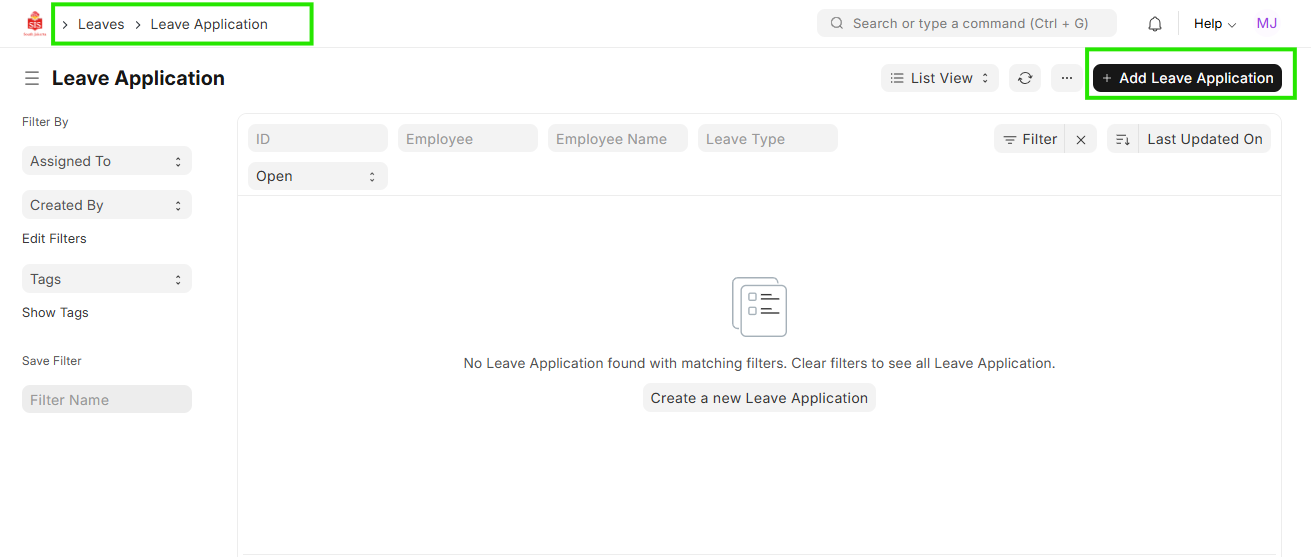Toggle the sidebar hamburger icon

click(32, 78)
